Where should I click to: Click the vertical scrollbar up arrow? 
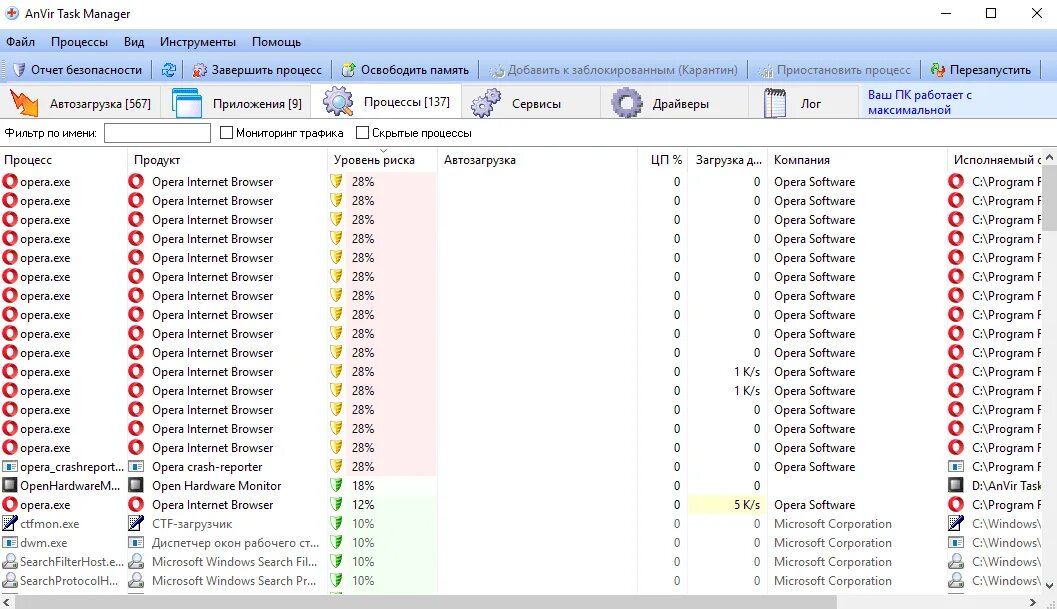1050,156
